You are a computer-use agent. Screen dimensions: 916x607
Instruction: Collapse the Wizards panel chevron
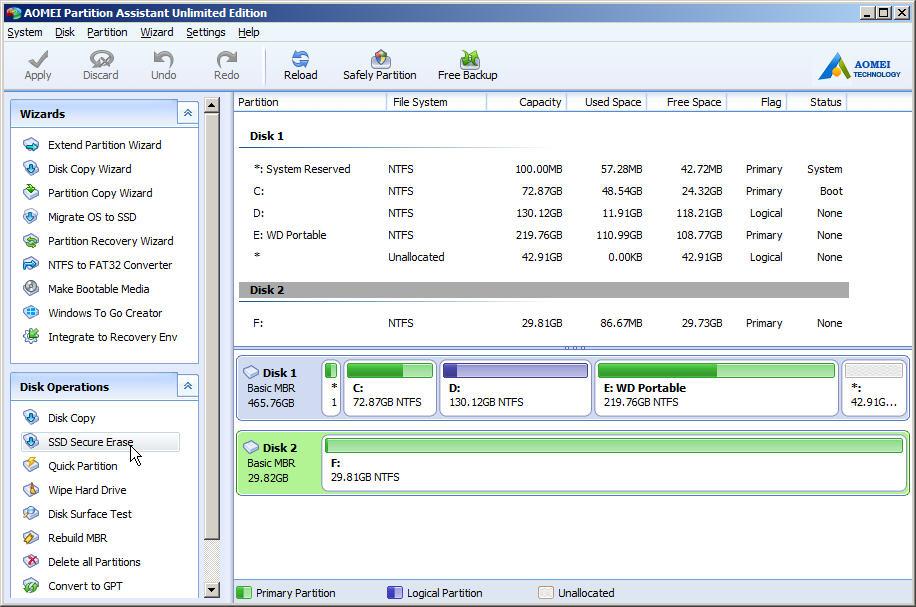tap(188, 113)
